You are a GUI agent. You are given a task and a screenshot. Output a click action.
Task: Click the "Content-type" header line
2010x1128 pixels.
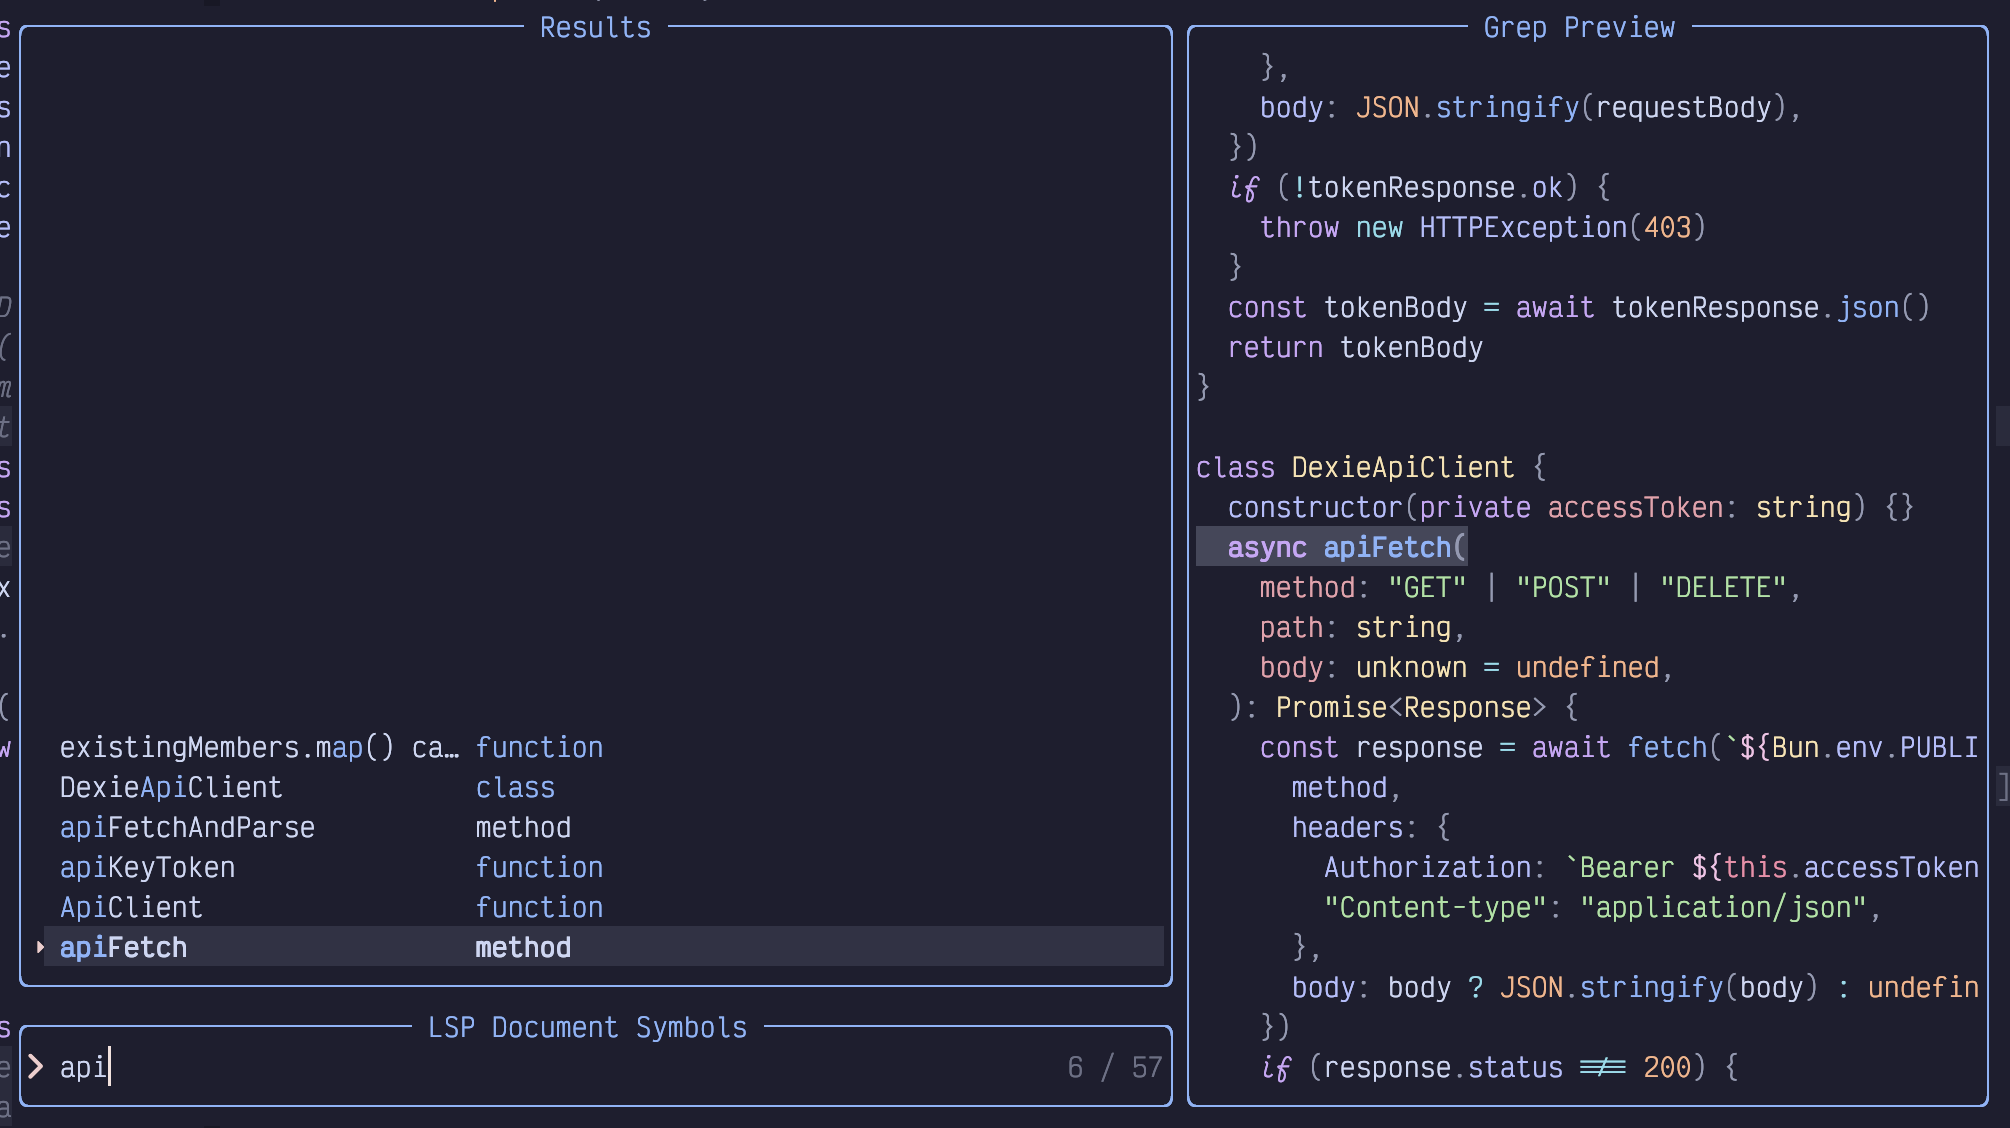coord(1603,907)
